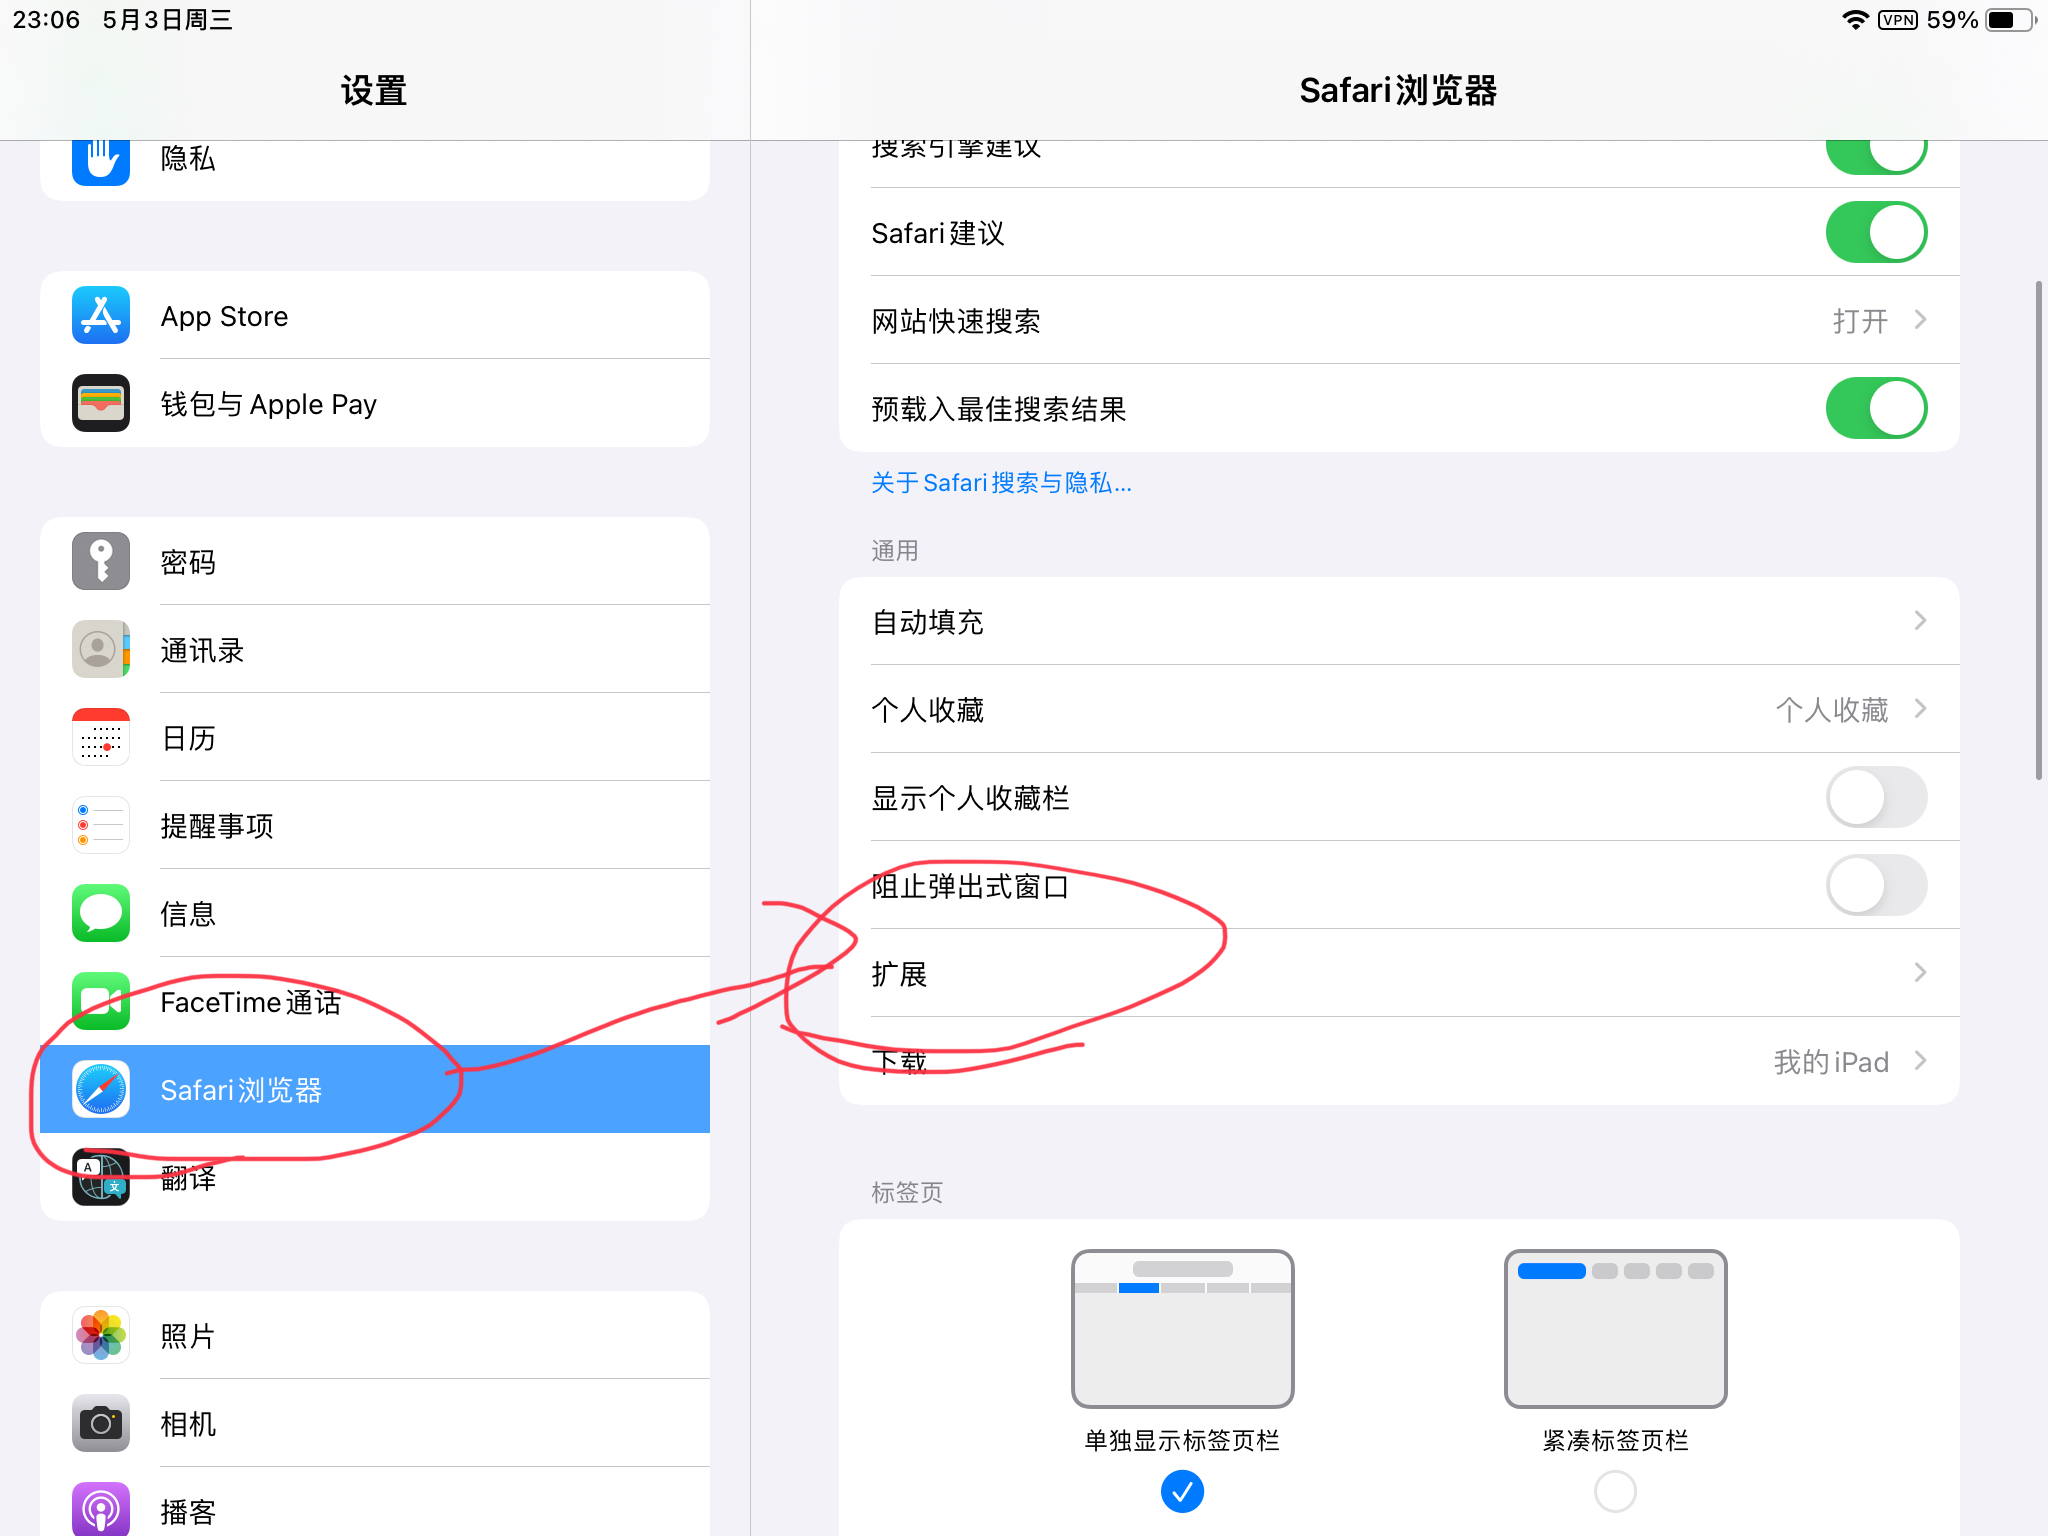Open the Reminders icon
2048x1536 pixels.
101,826
